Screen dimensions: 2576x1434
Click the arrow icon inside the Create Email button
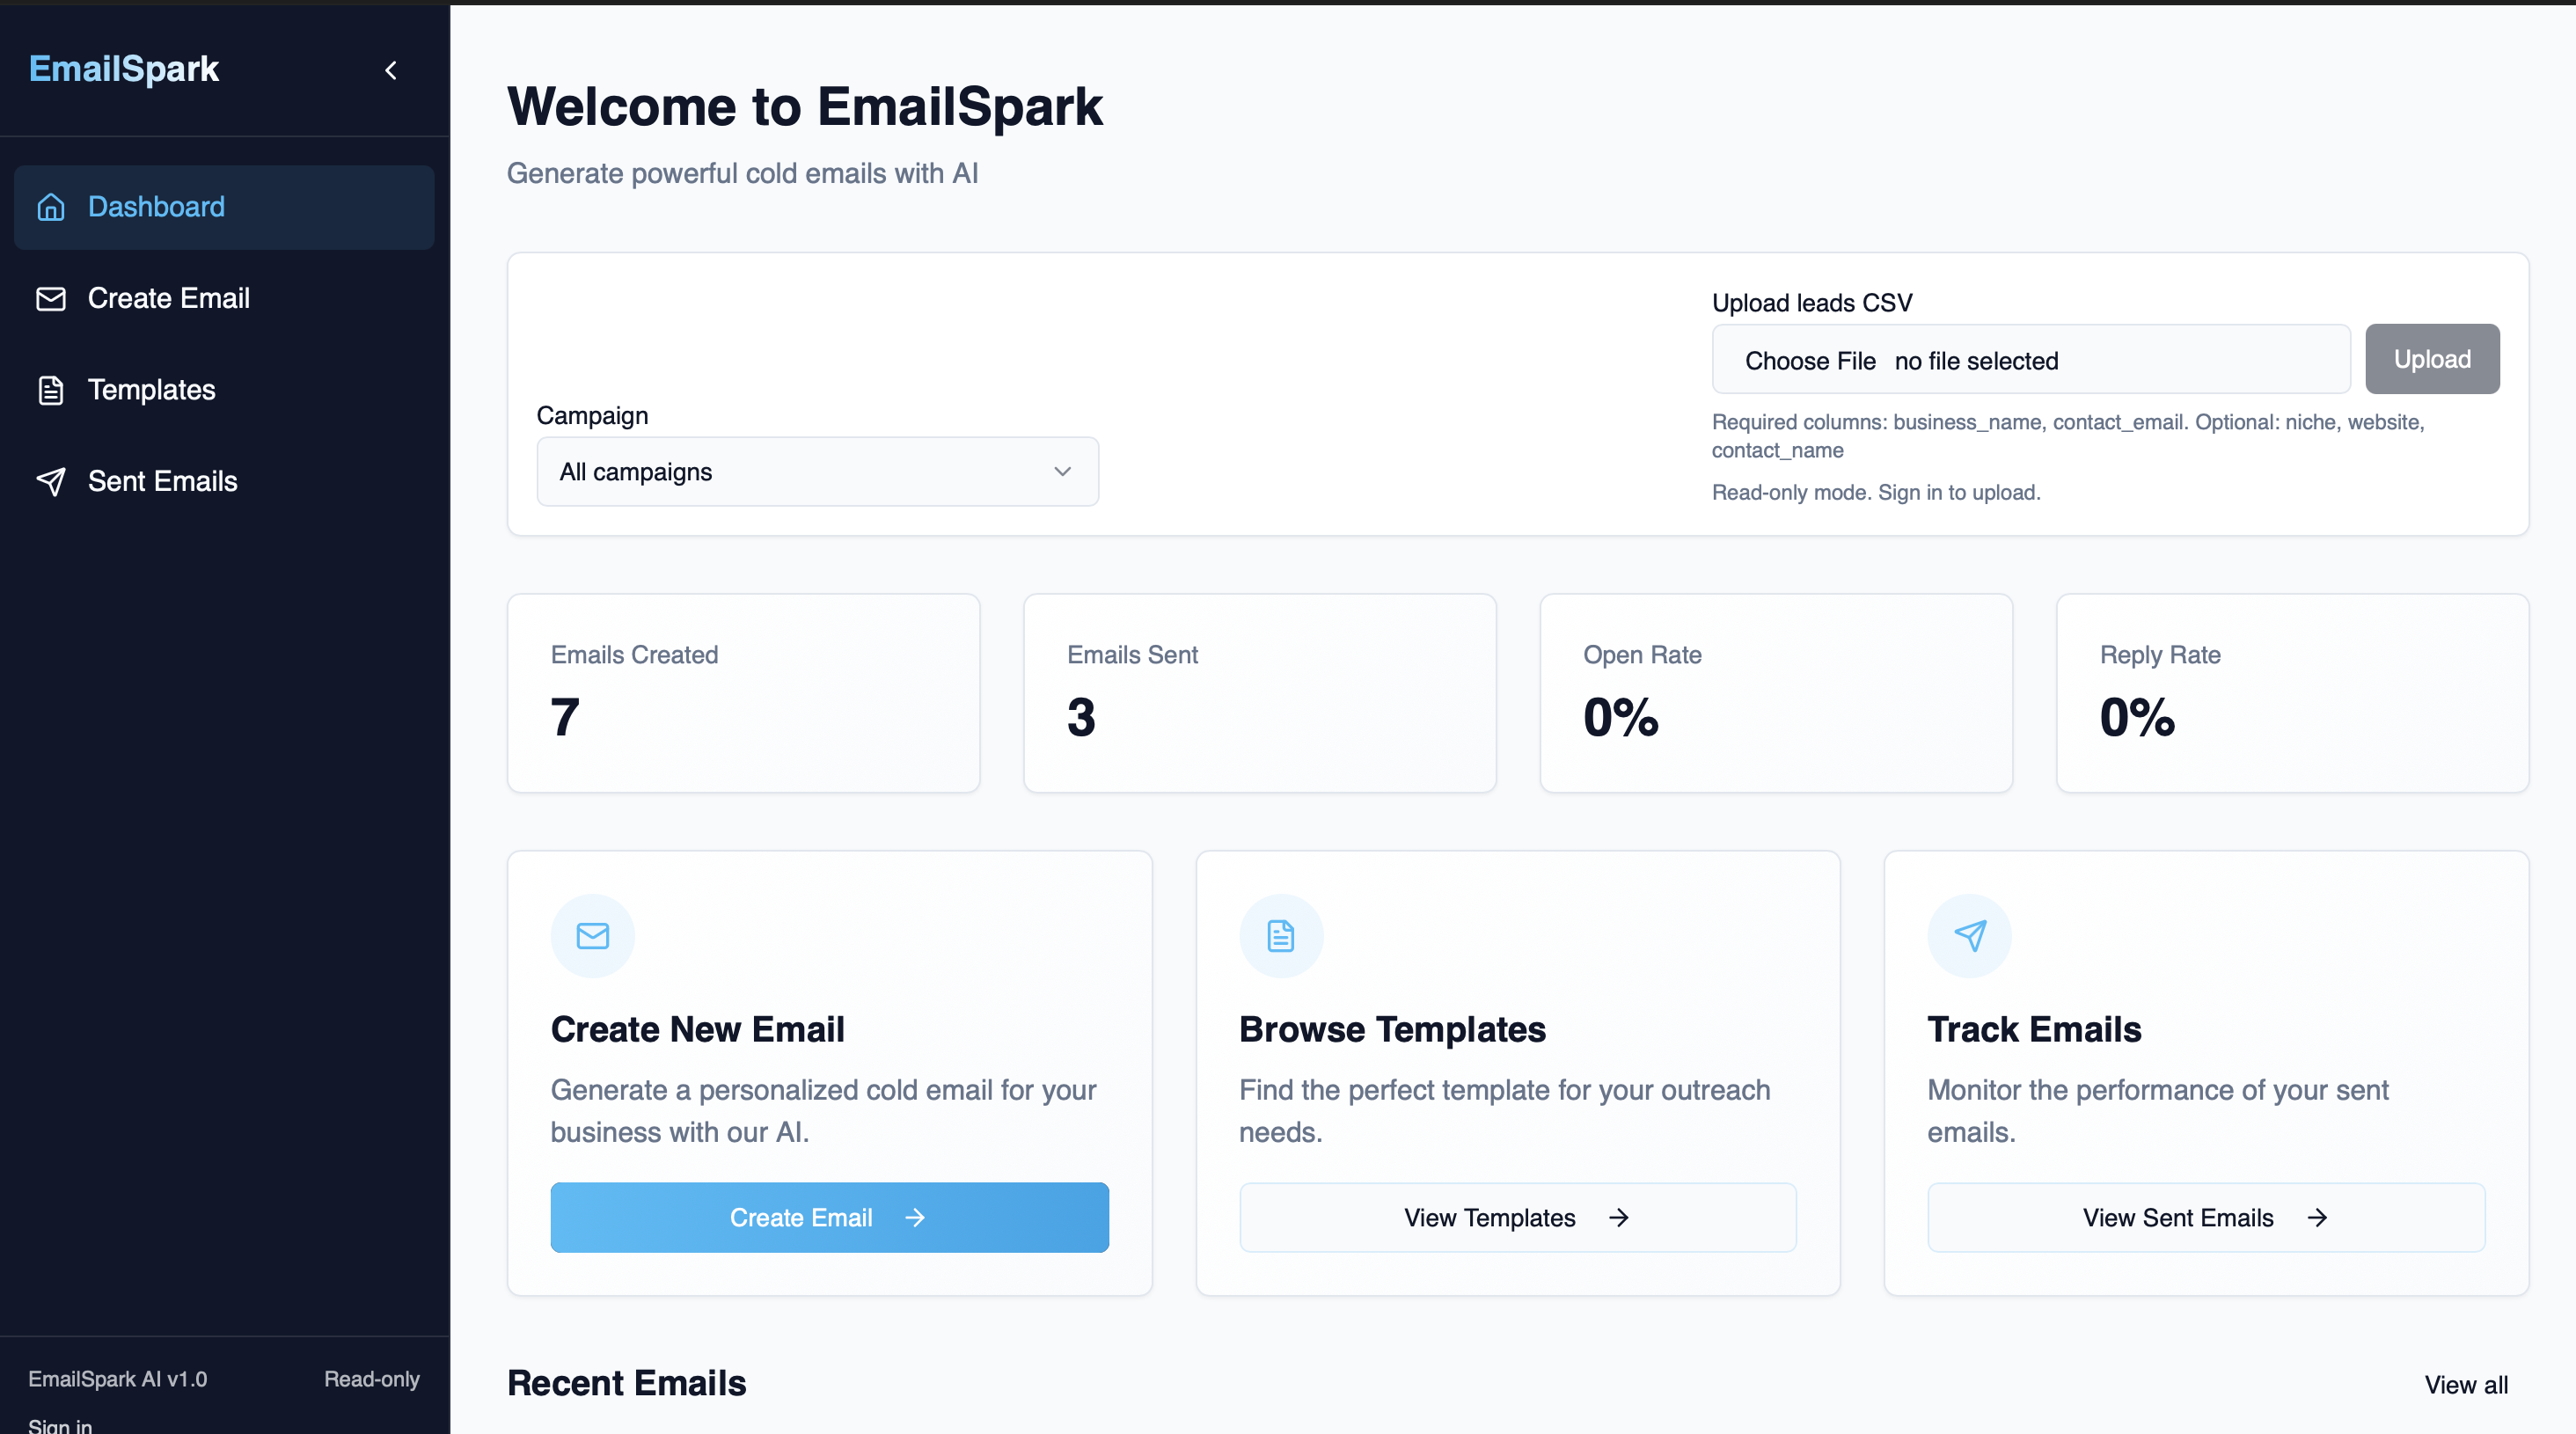[x=915, y=1217]
